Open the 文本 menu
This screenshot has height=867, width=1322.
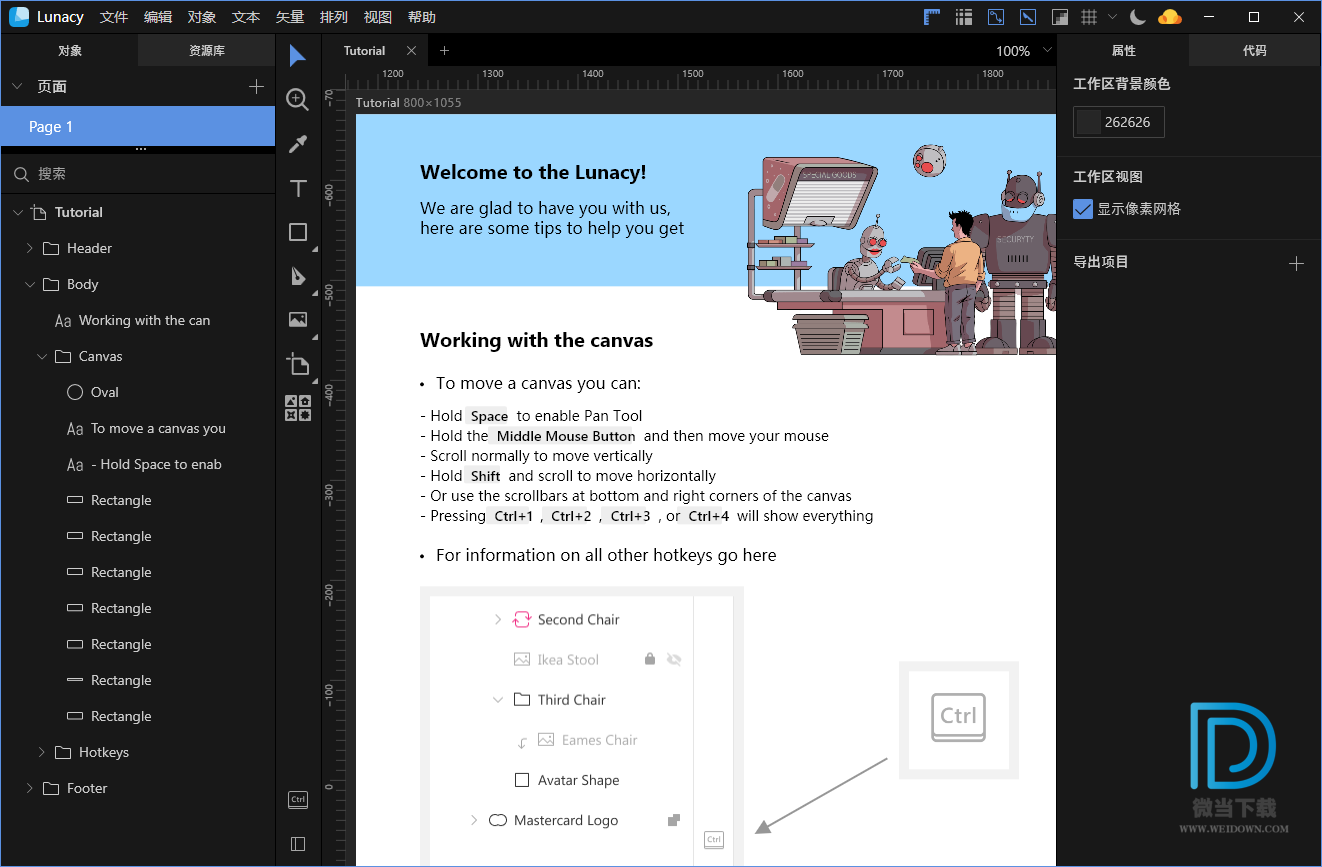246,17
